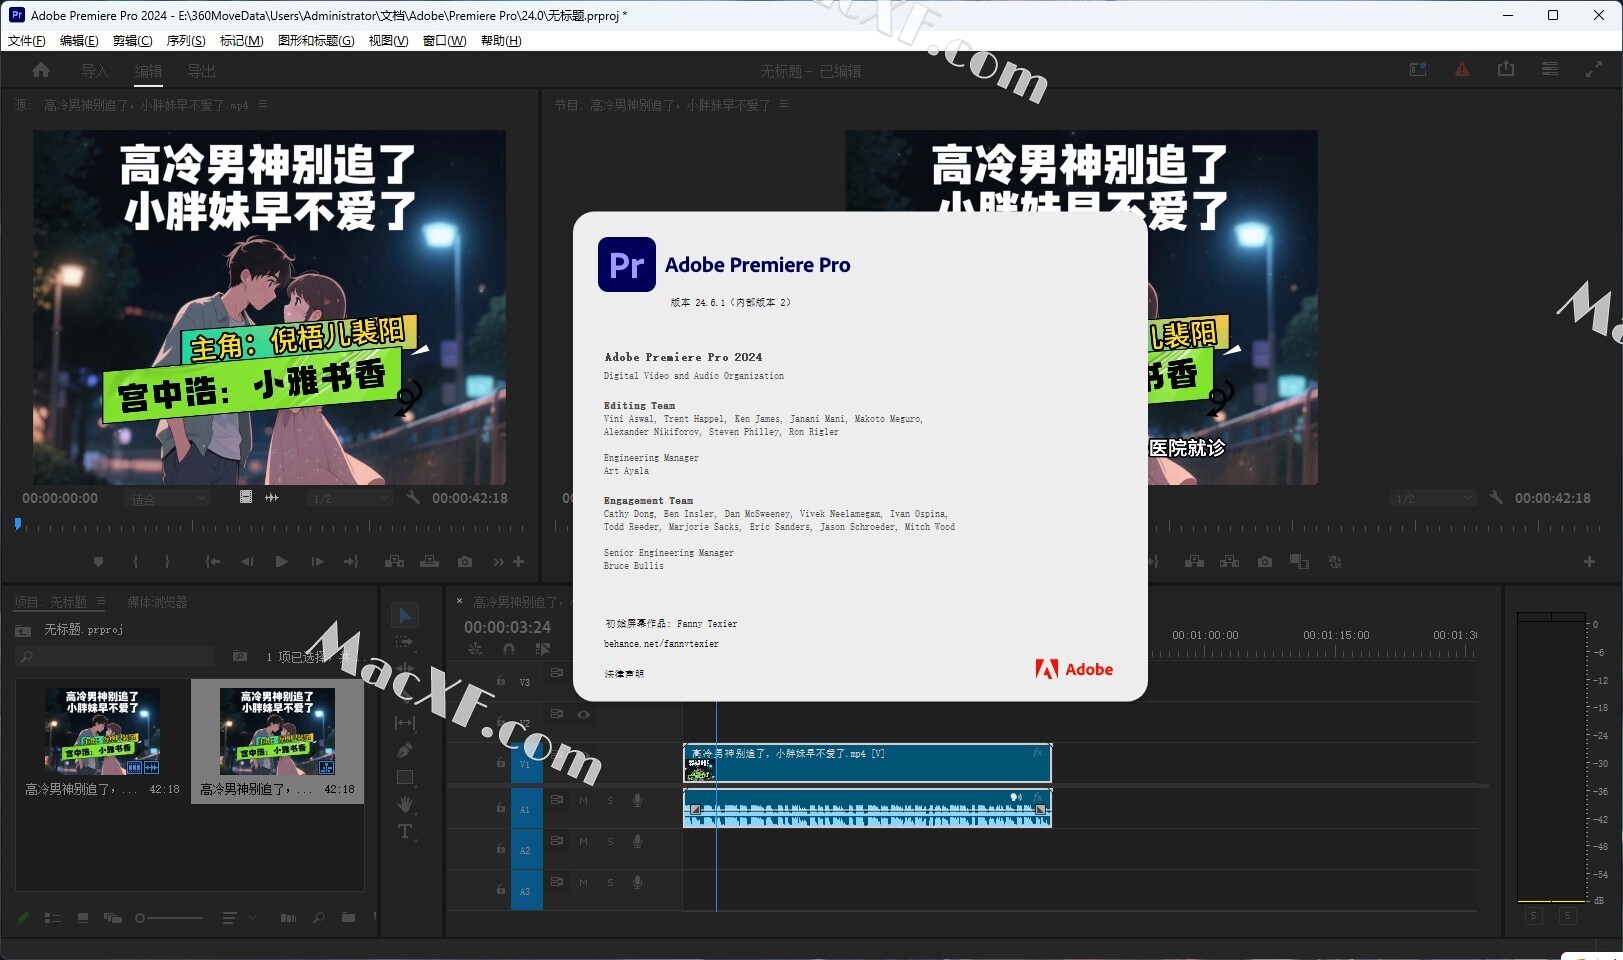
Task: Switch to 媒体浏览器 tab
Action: click(157, 602)
